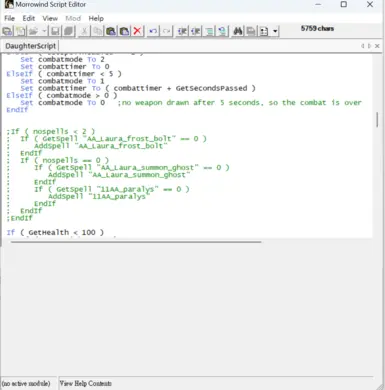This screenshot has height=390, width=385.
Task: Click the Save floppy disk icon
Action: pyautogui.click(x=55, y=31)
